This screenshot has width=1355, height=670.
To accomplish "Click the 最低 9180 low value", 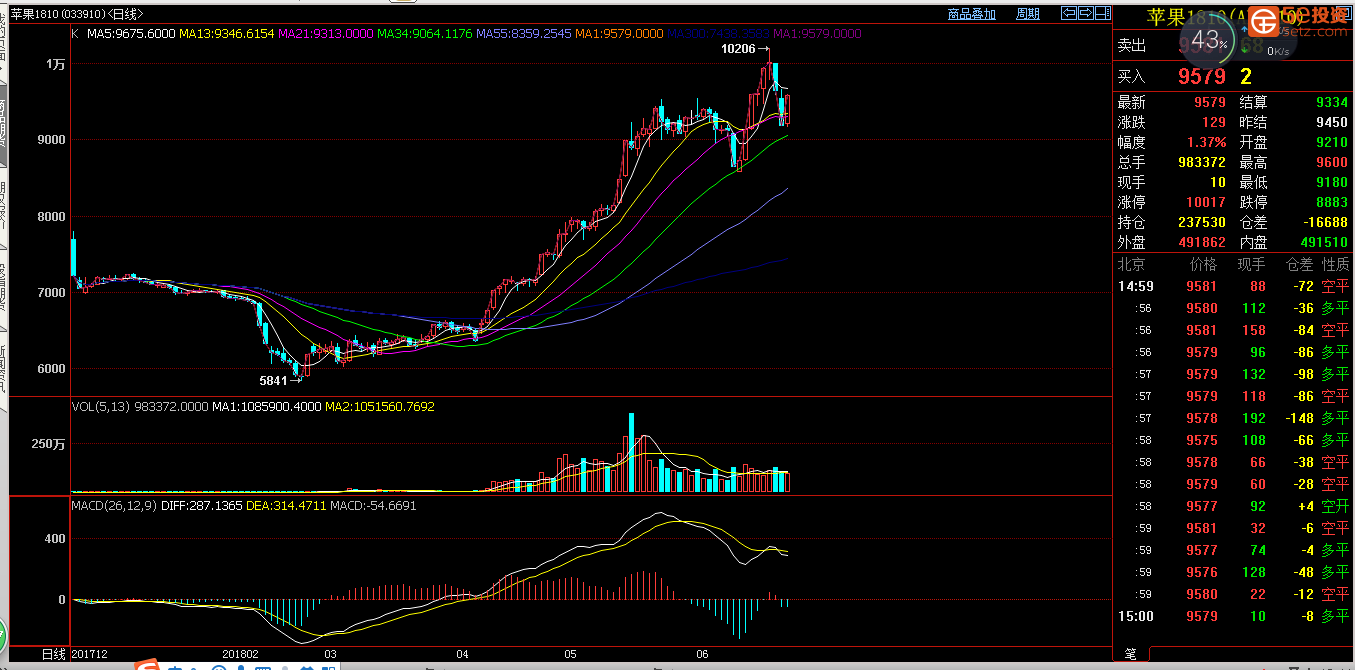I will point(1331,182).
